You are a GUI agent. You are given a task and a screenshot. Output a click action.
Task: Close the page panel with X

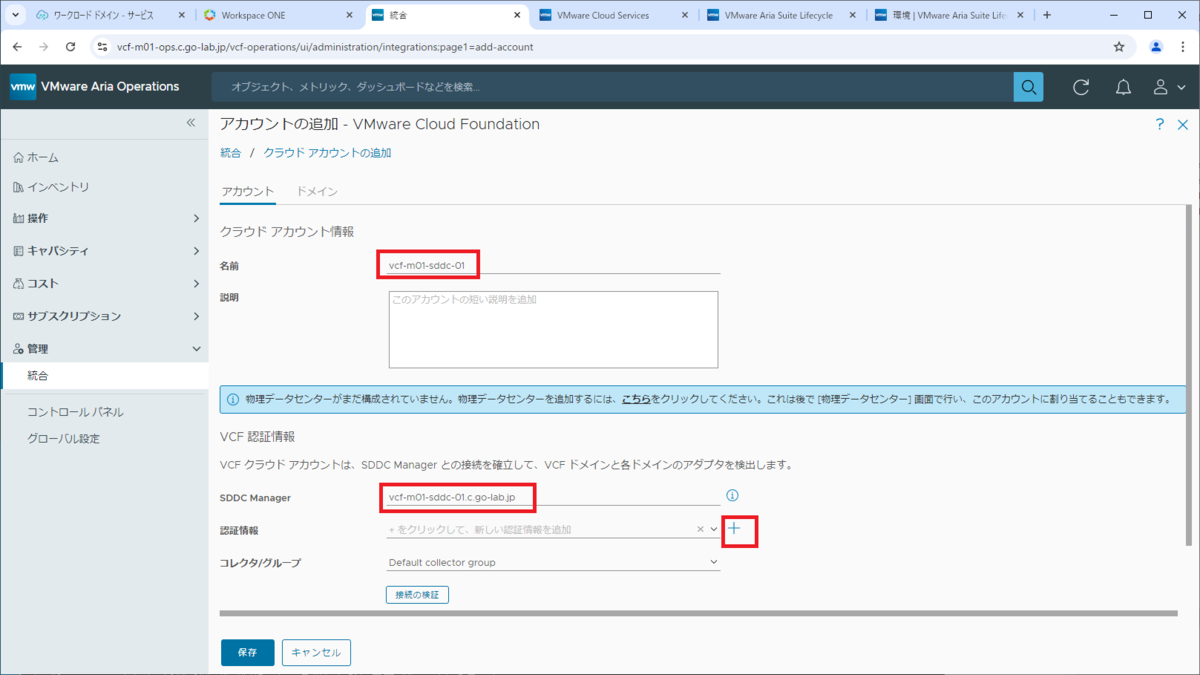pos(1183,124)
